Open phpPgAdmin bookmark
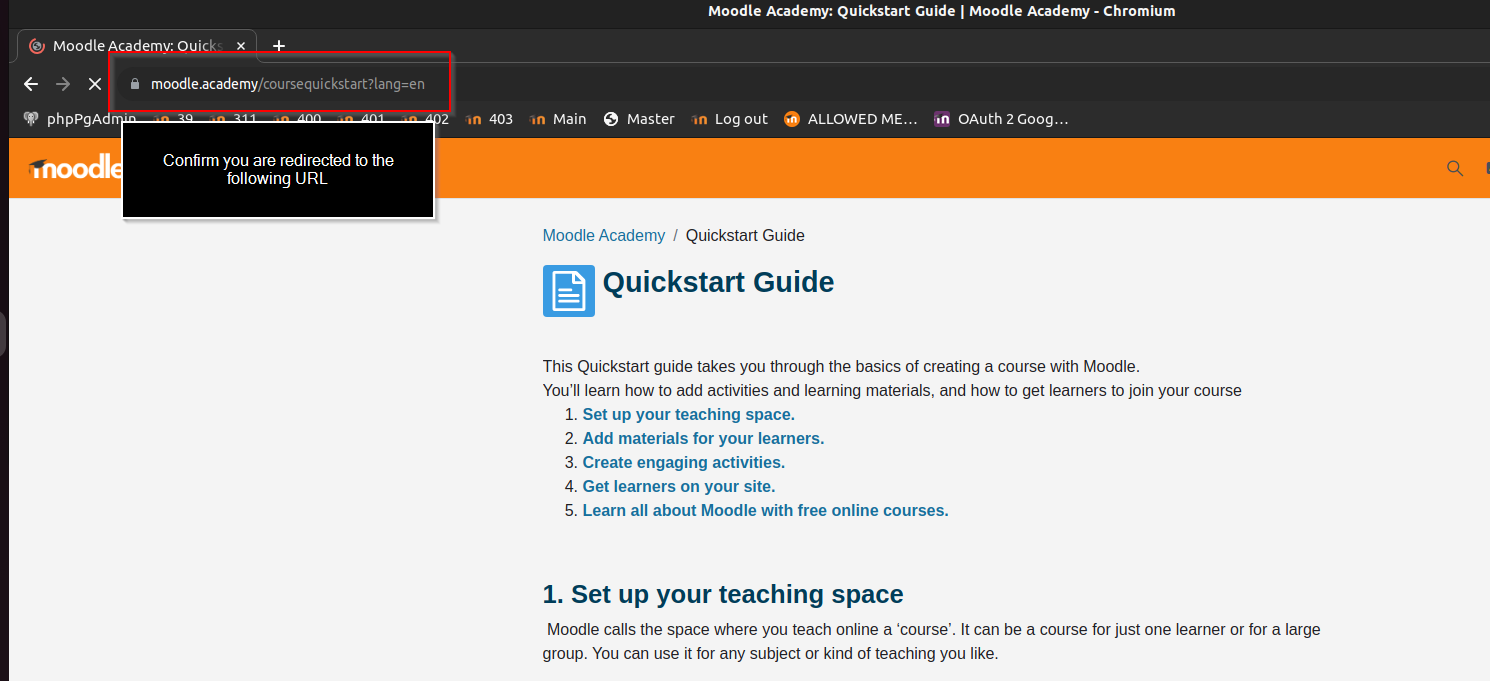 click(80, 119)
